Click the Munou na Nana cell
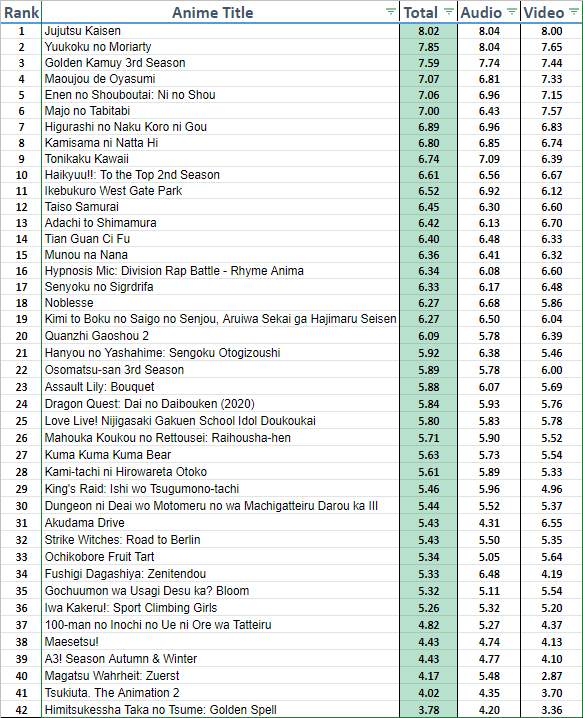The image size is (583, 718). tap(220, 255)
